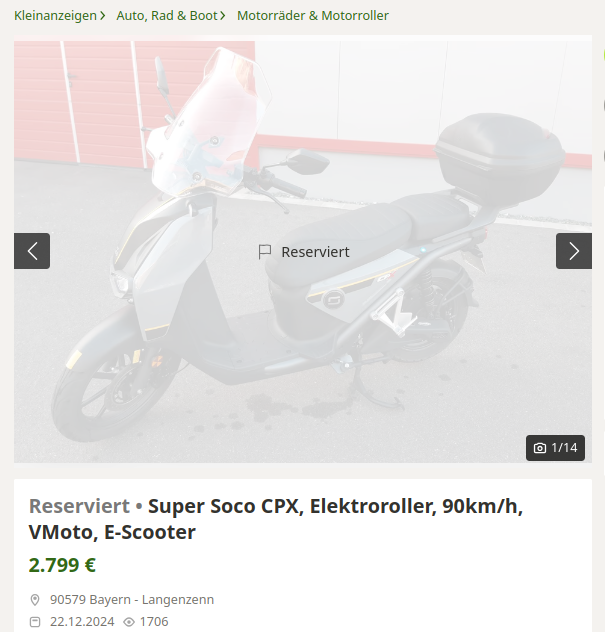
Task: Go to Auto, Rad & Boot category
Action: click(167, 16)
